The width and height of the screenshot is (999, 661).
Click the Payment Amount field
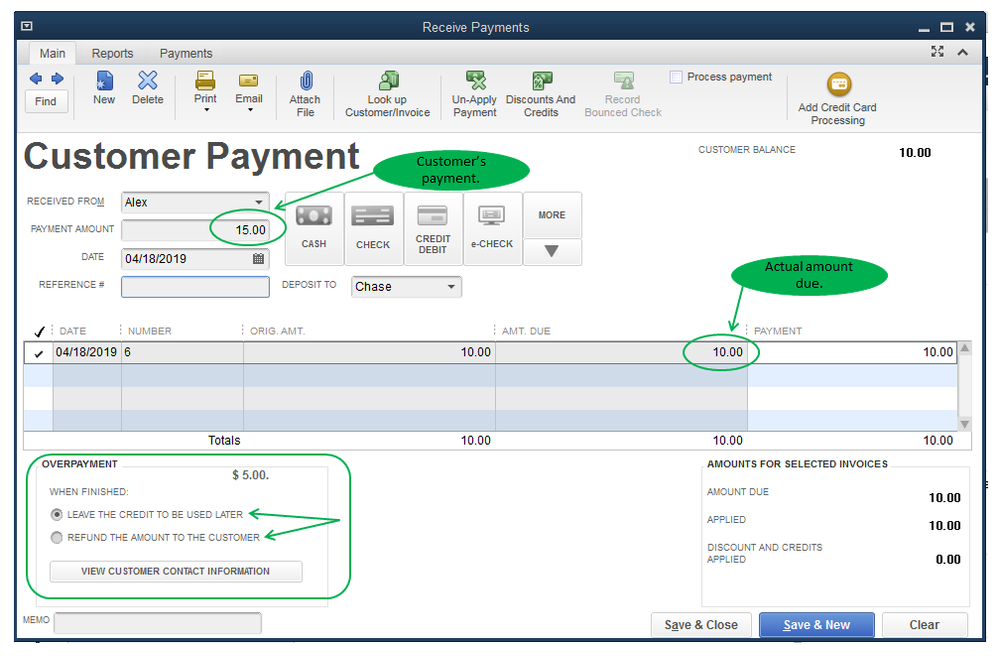pyautogui.click(x=195, y=230)
